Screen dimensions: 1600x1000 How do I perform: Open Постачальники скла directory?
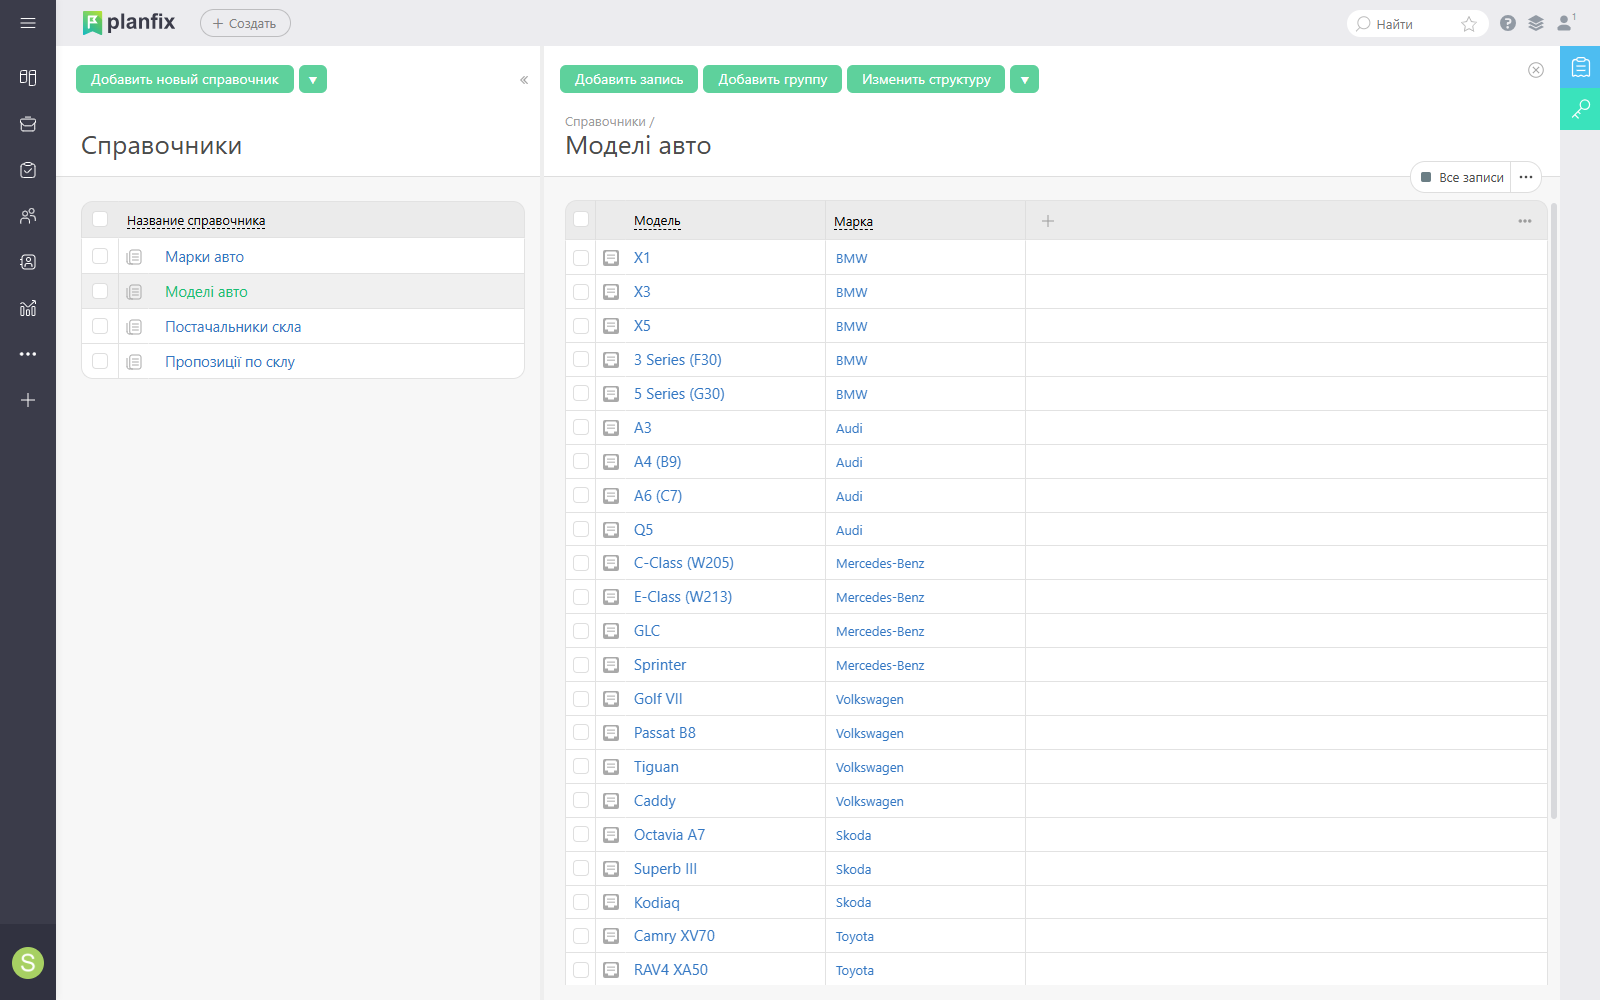click(233, 327)
